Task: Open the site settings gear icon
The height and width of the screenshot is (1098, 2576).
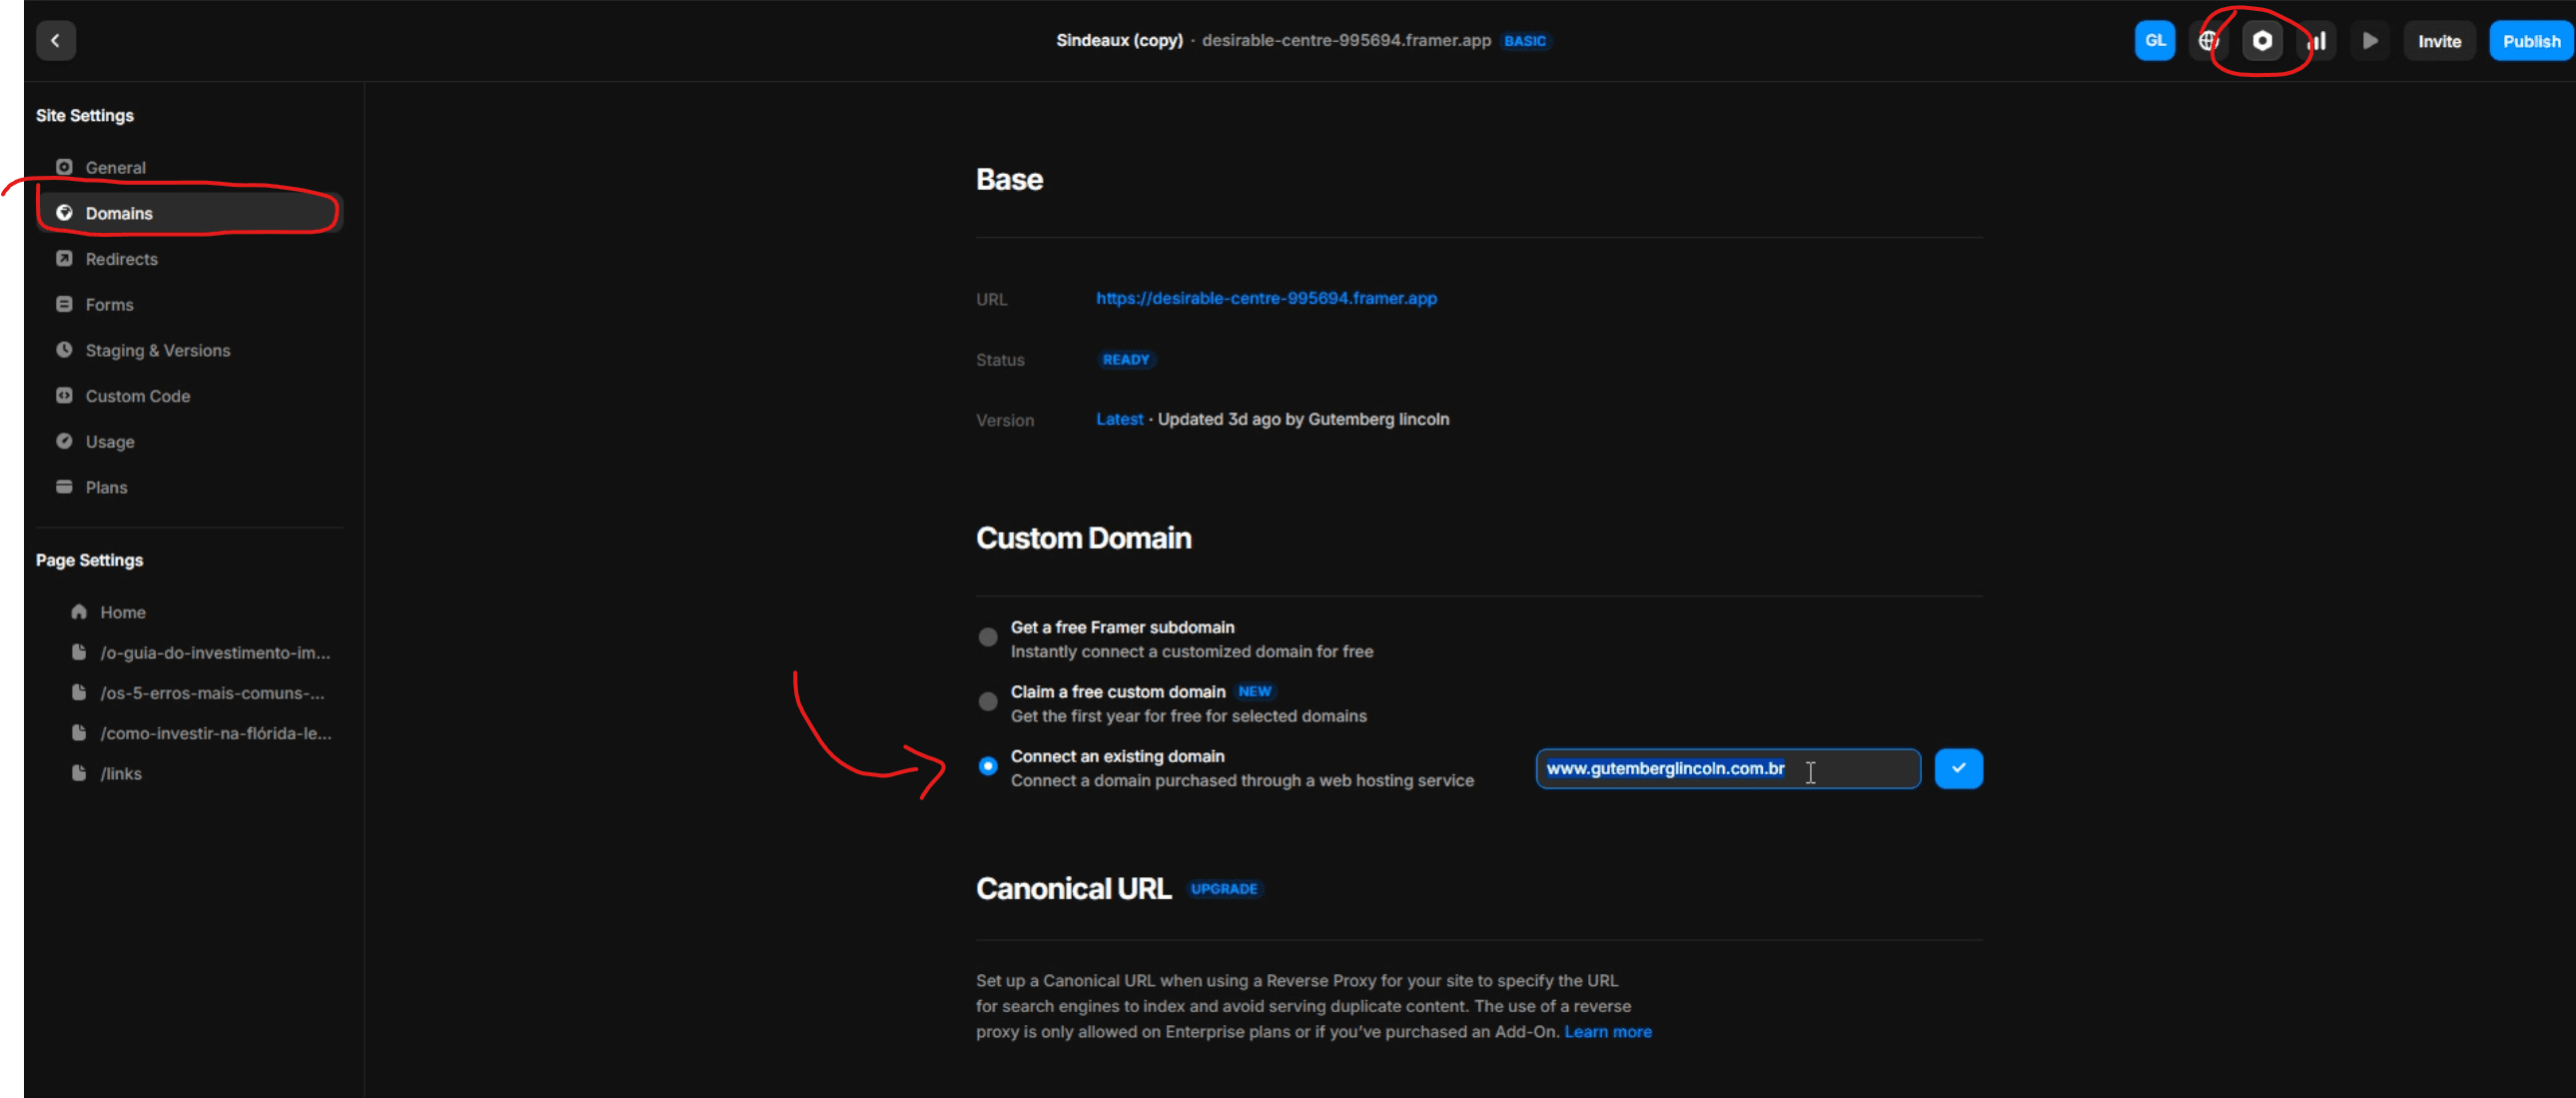Action: pyautogui.click(x=2262, y=41)
